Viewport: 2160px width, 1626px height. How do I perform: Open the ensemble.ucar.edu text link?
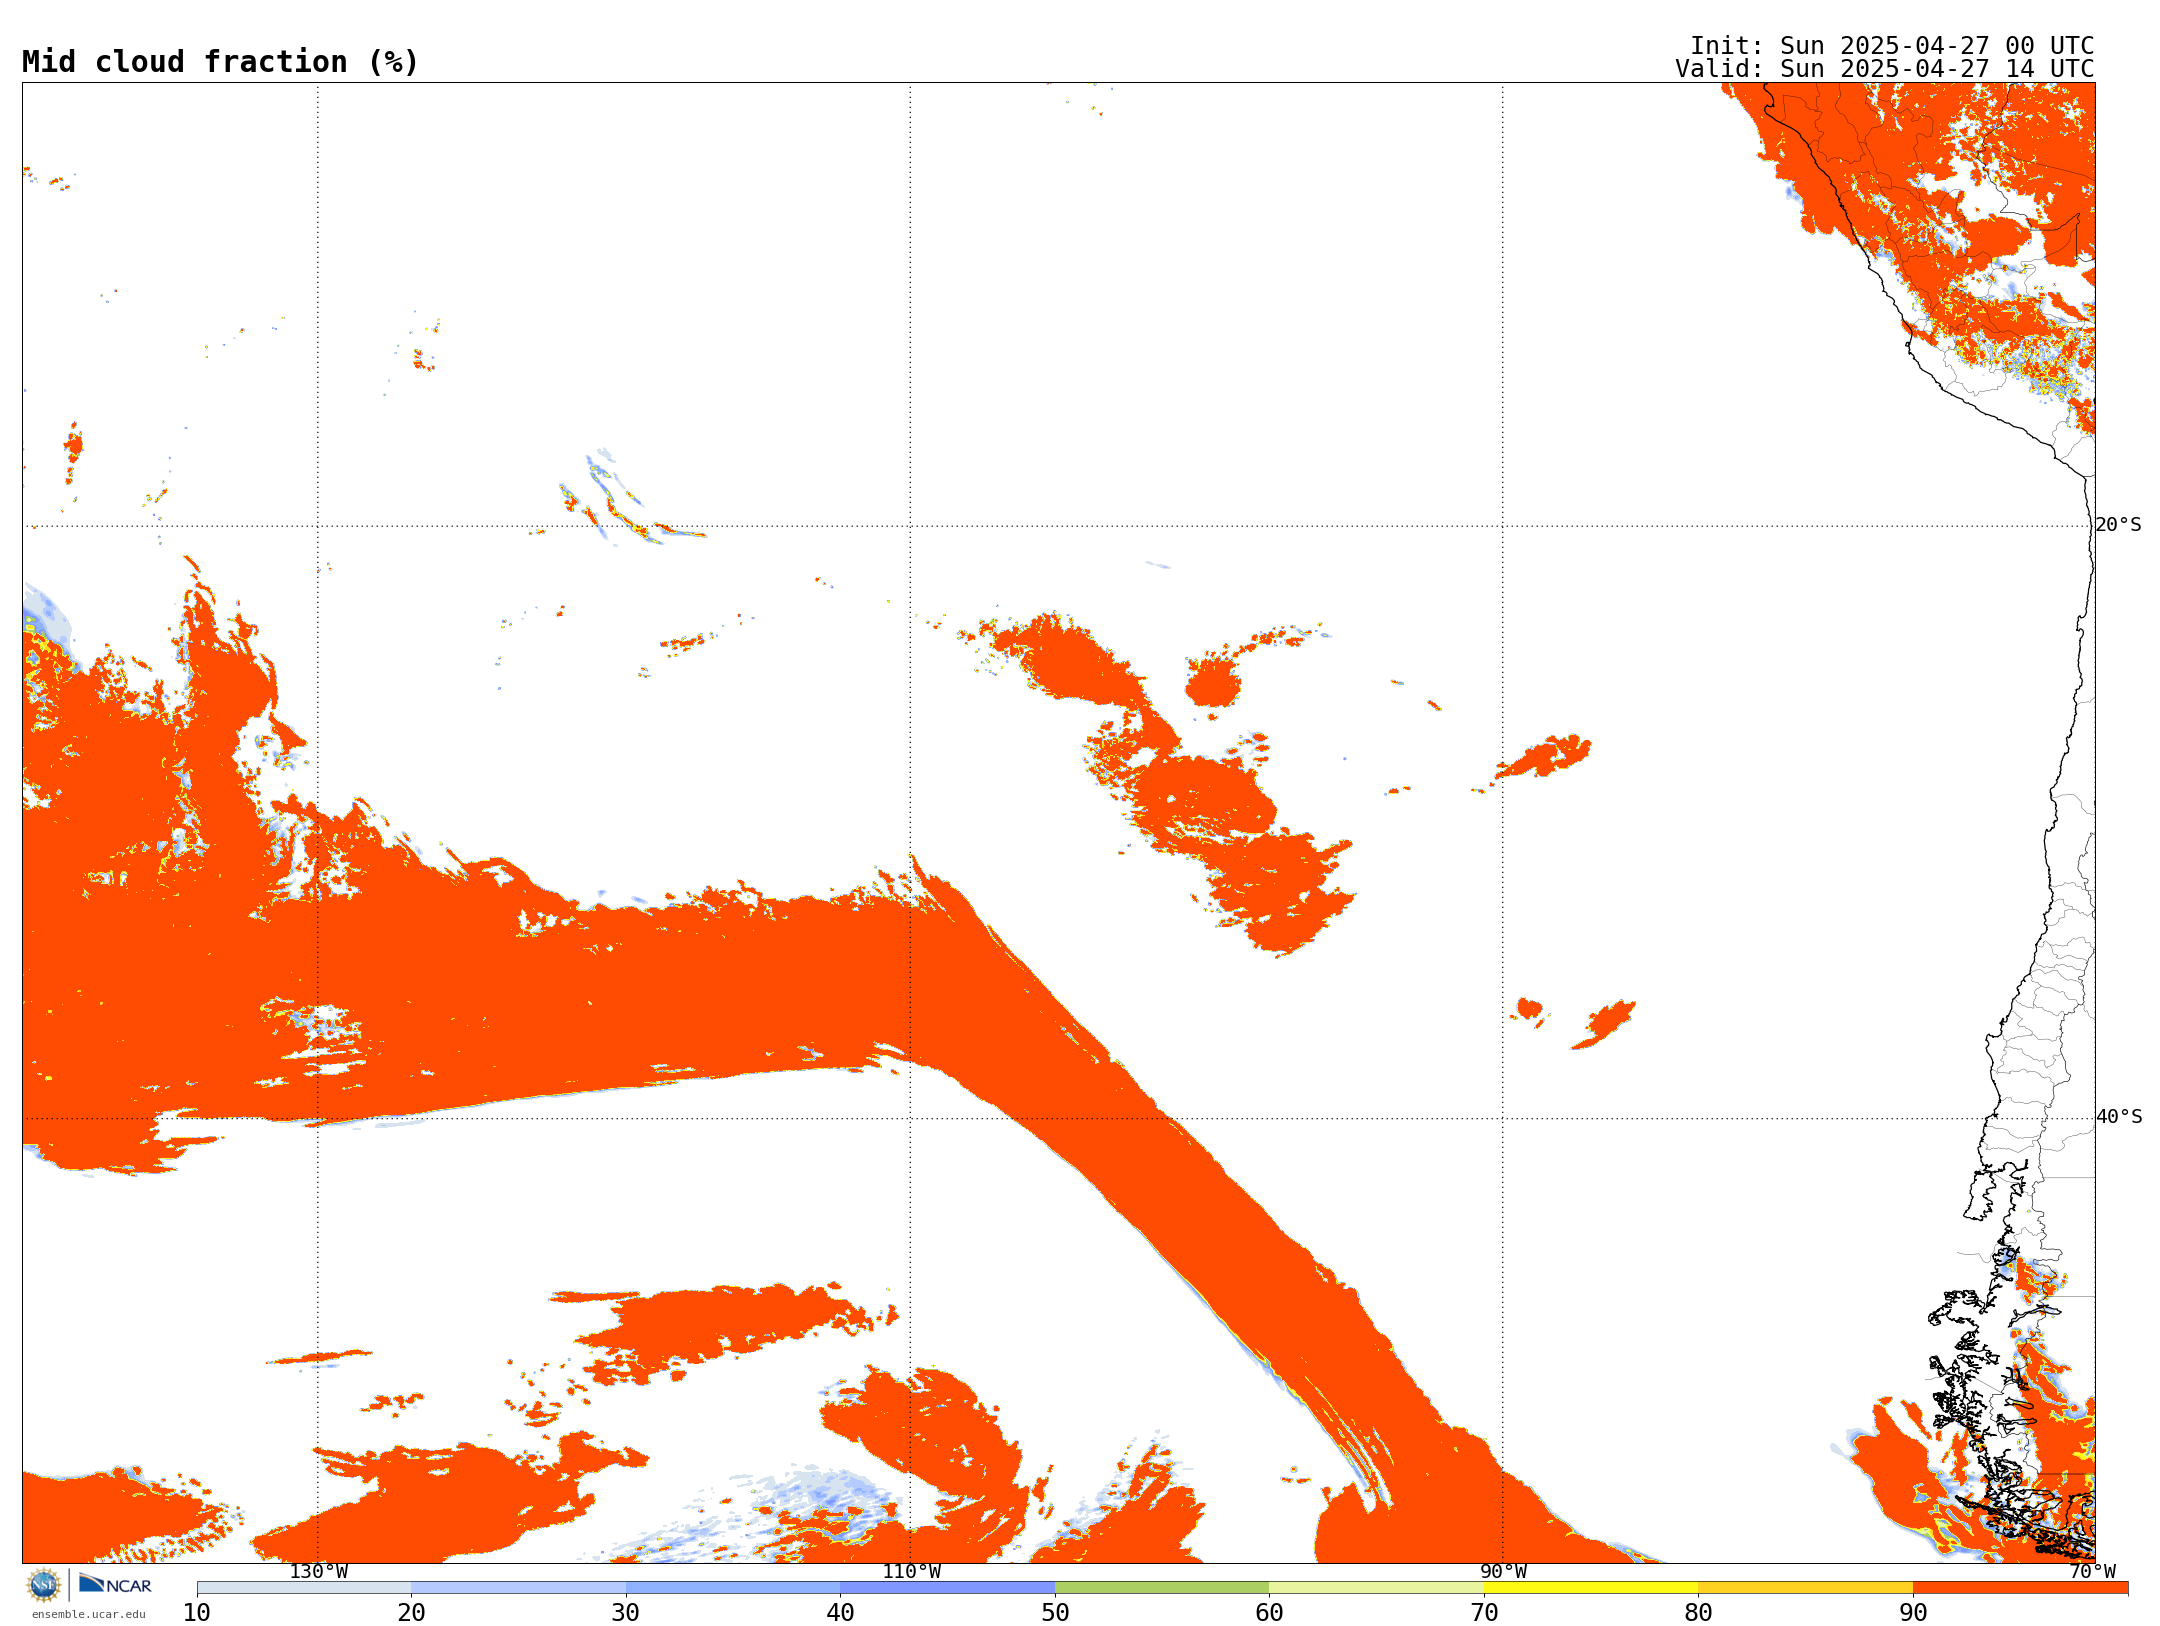88,1614
